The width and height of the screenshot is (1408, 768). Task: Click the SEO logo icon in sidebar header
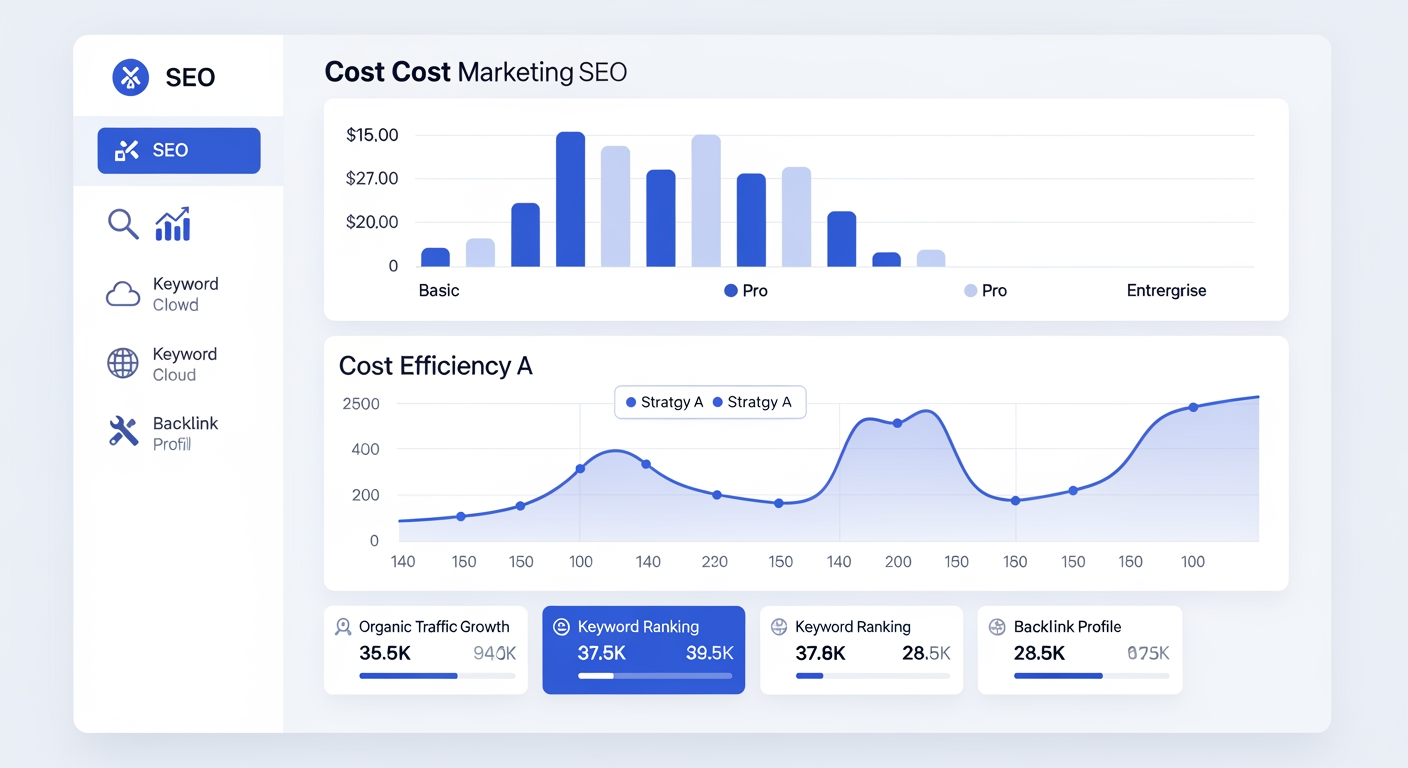click(x=131, y=77)
